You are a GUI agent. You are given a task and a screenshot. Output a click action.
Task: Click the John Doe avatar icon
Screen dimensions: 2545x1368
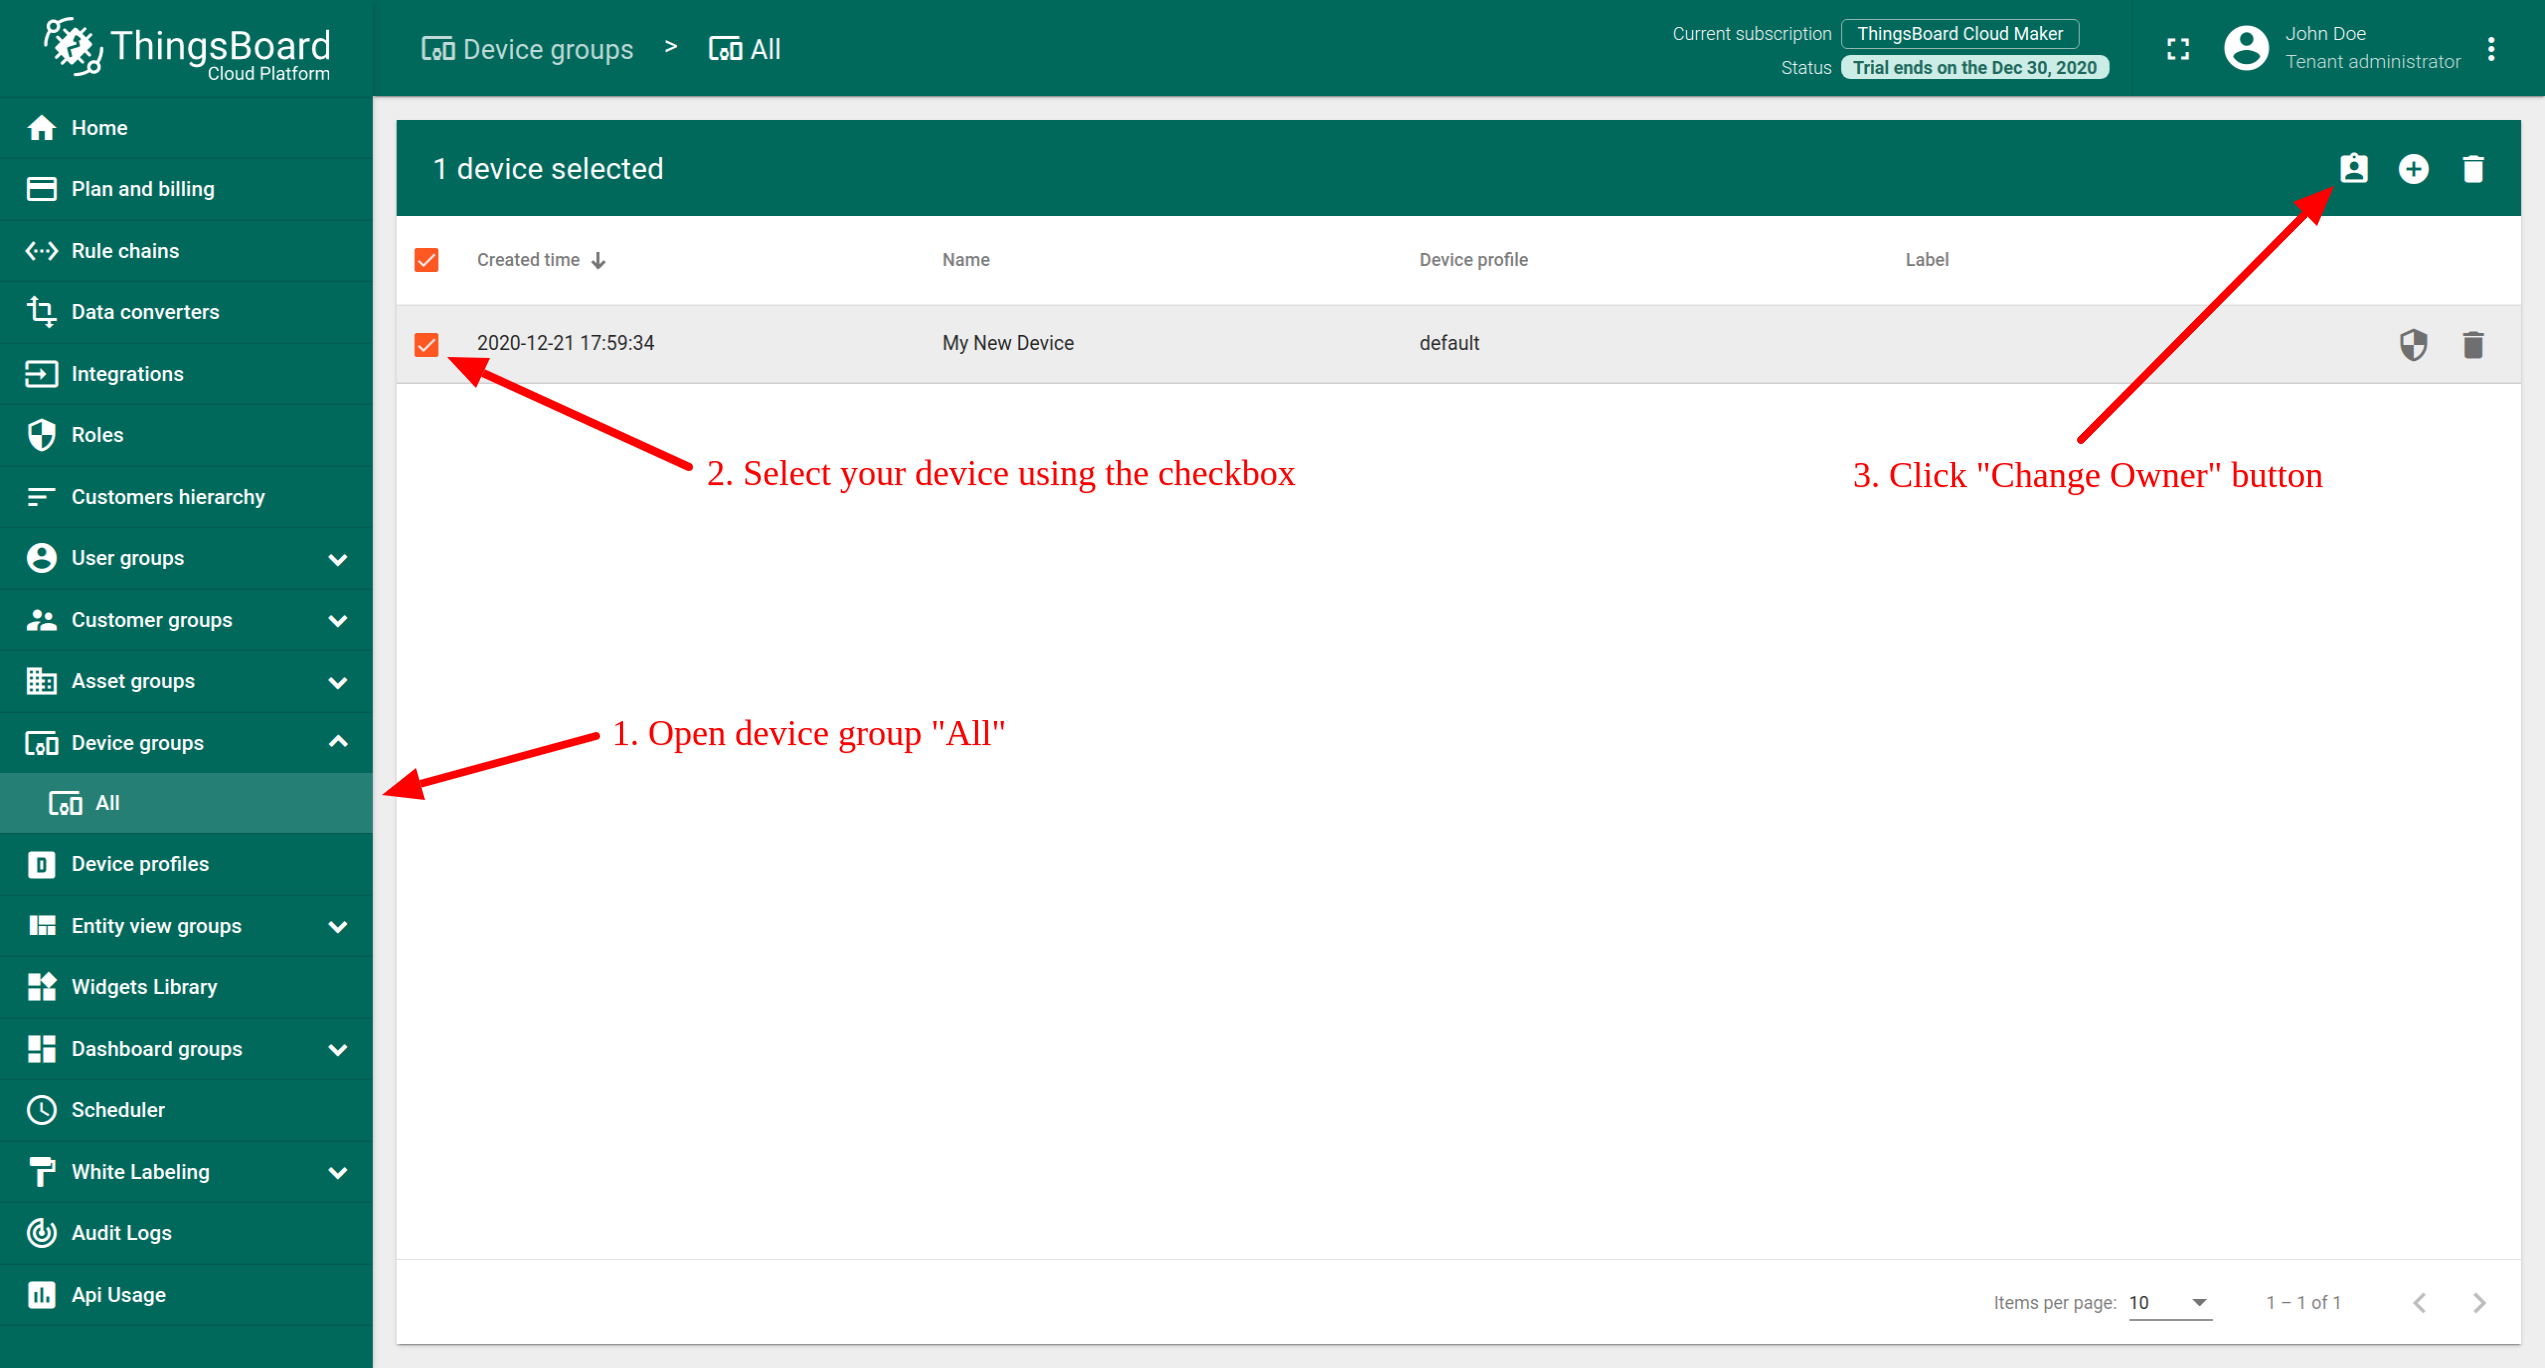(2246, 48)
